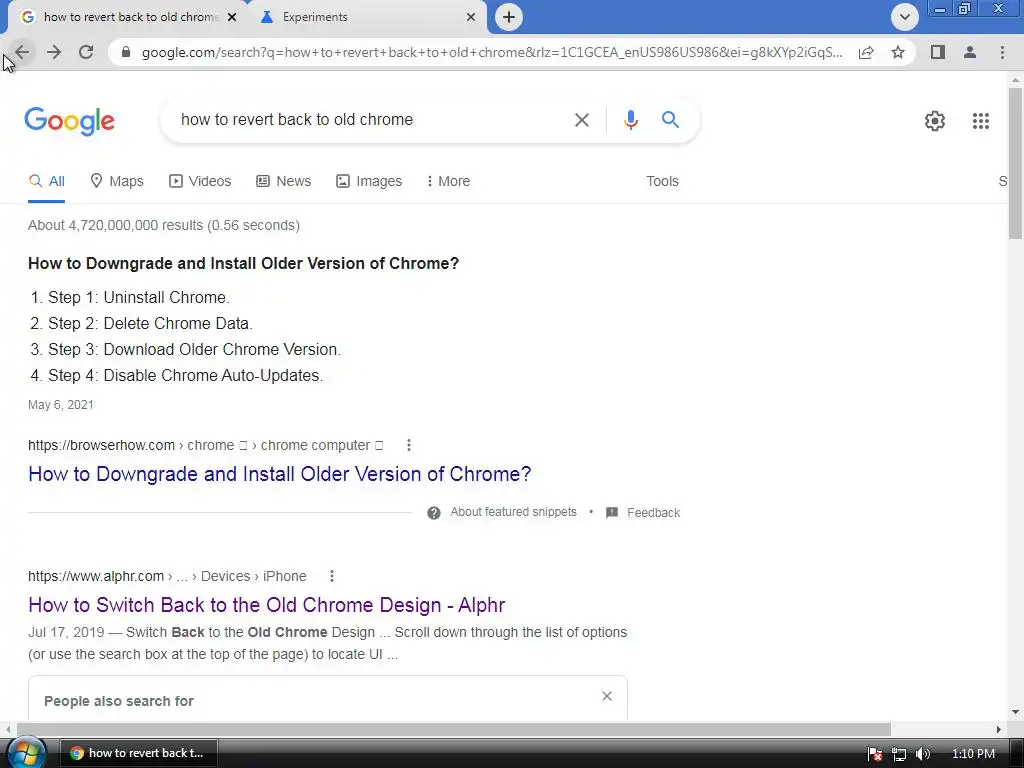Switch to News results

[283, 182]
